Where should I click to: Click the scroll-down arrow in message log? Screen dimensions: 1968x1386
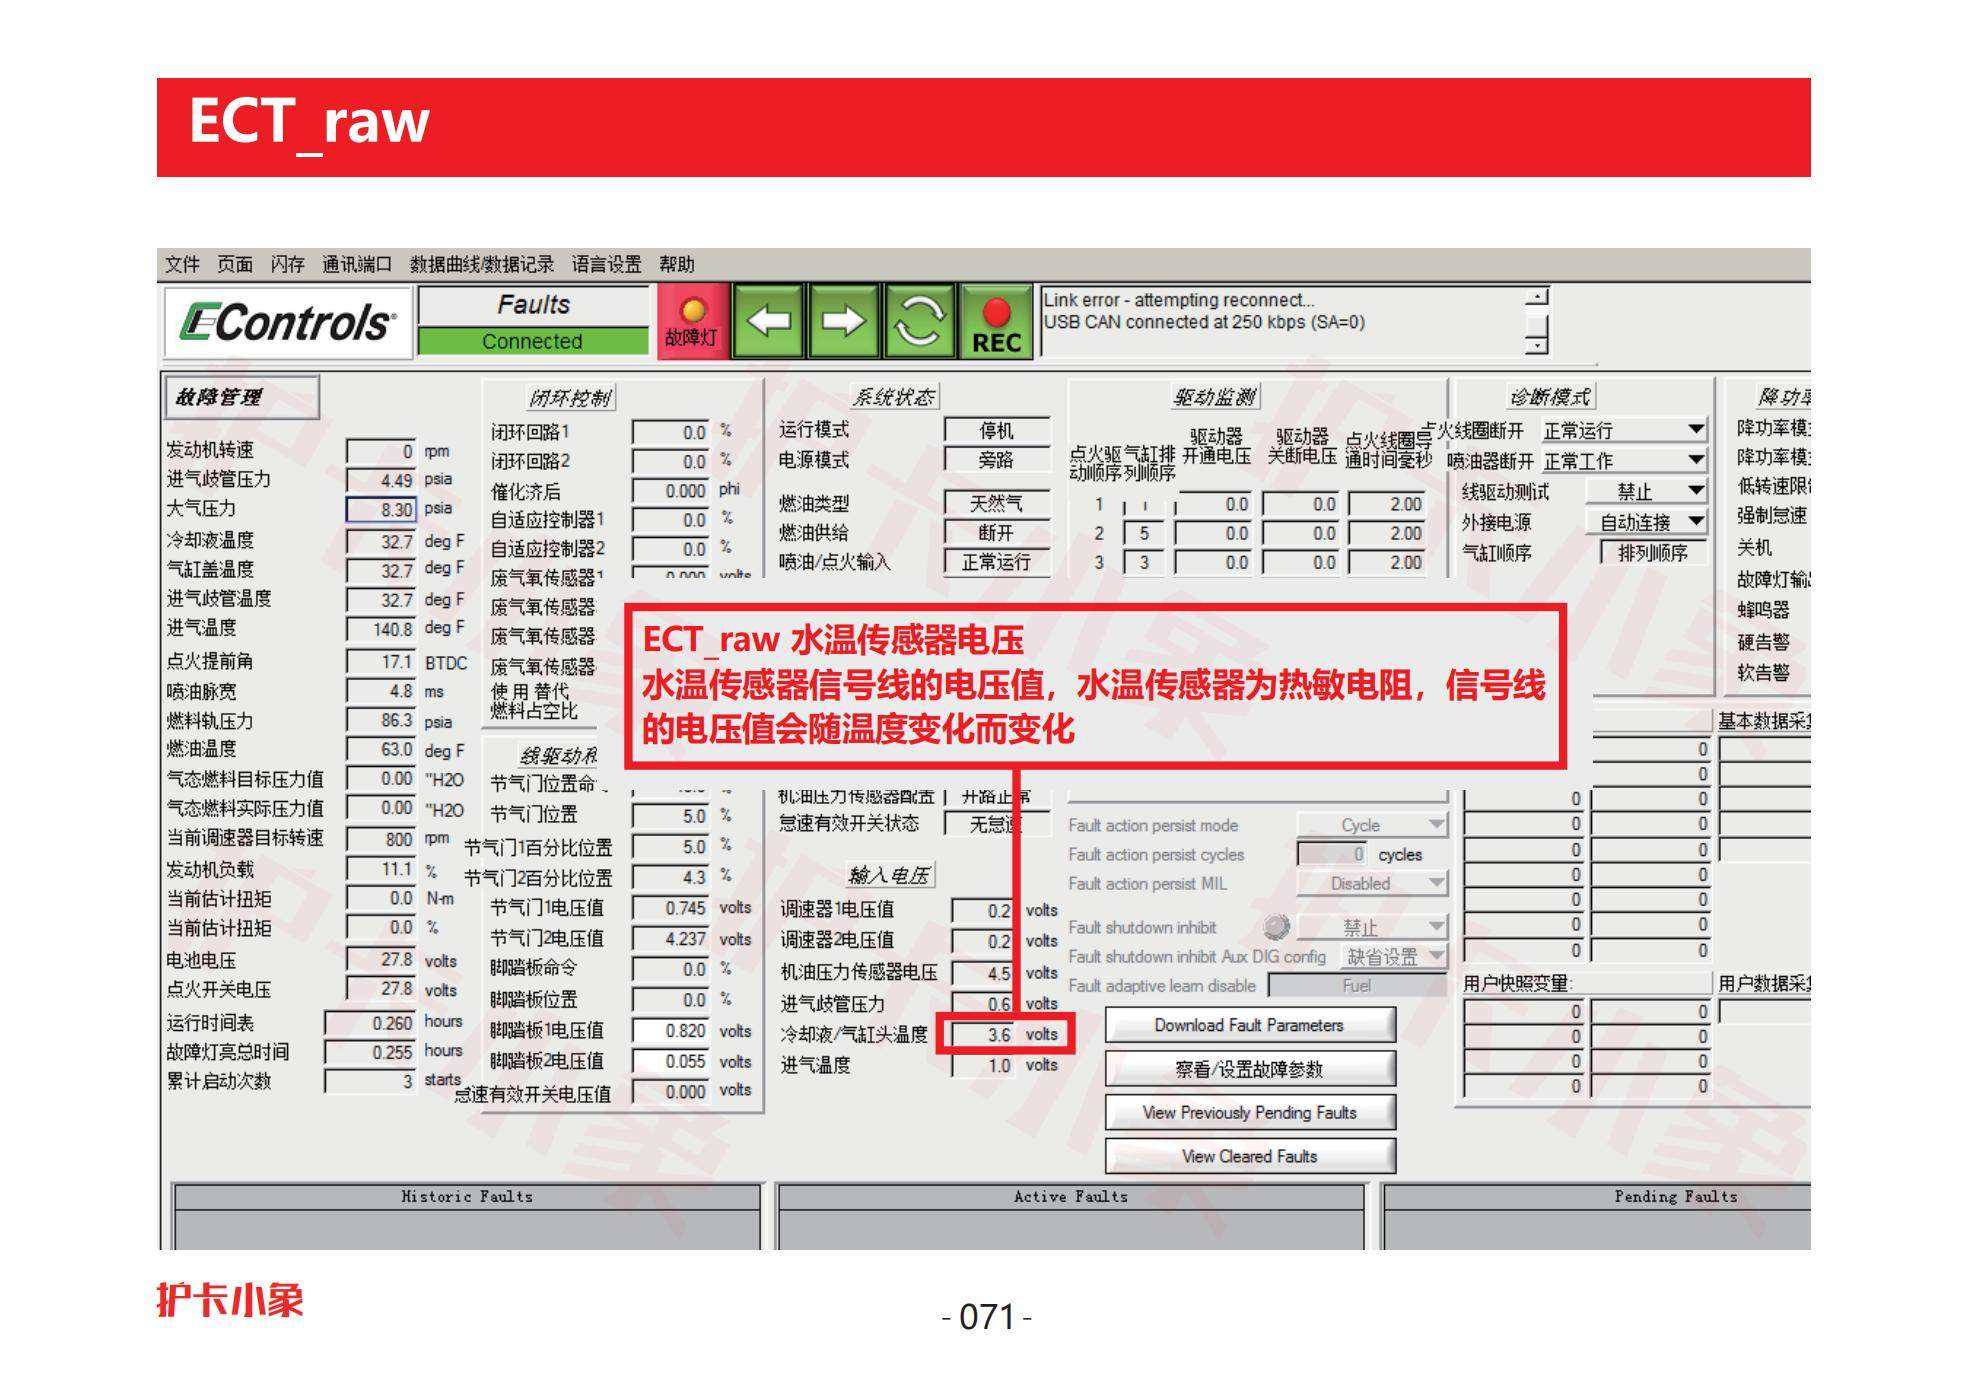(x=1537, y=345)
